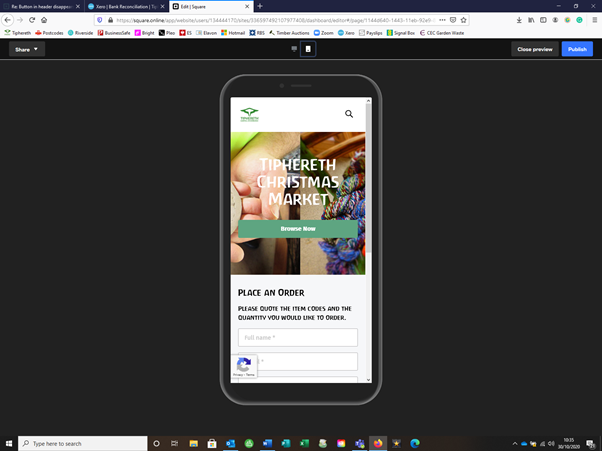Switch to desktop preview device icon
The width and height of the screenshot is (602, 451).
click(294, 48)
